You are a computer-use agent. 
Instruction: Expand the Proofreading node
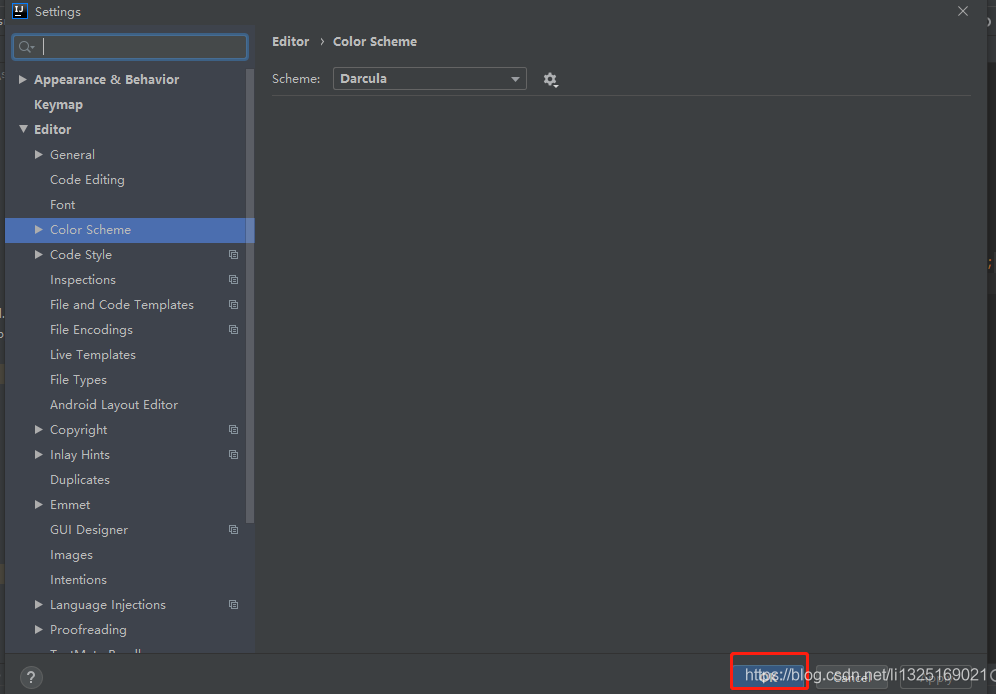click(x=39, y=629)
